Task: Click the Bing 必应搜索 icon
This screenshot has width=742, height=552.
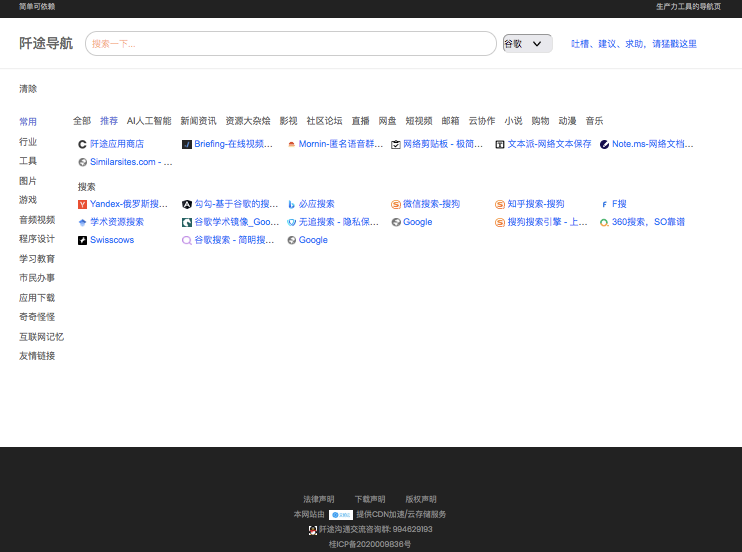Action: pos(292,205)
